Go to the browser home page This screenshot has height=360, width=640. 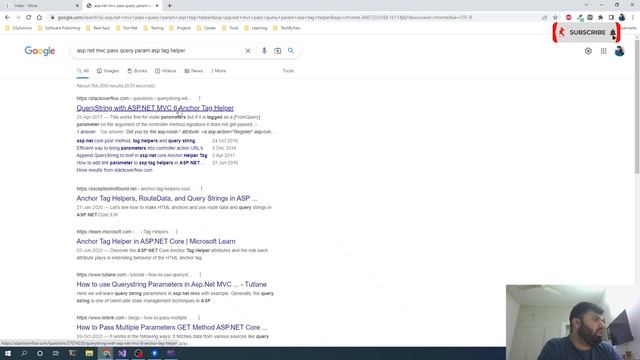pyautogui.click(x=39, y=18)
